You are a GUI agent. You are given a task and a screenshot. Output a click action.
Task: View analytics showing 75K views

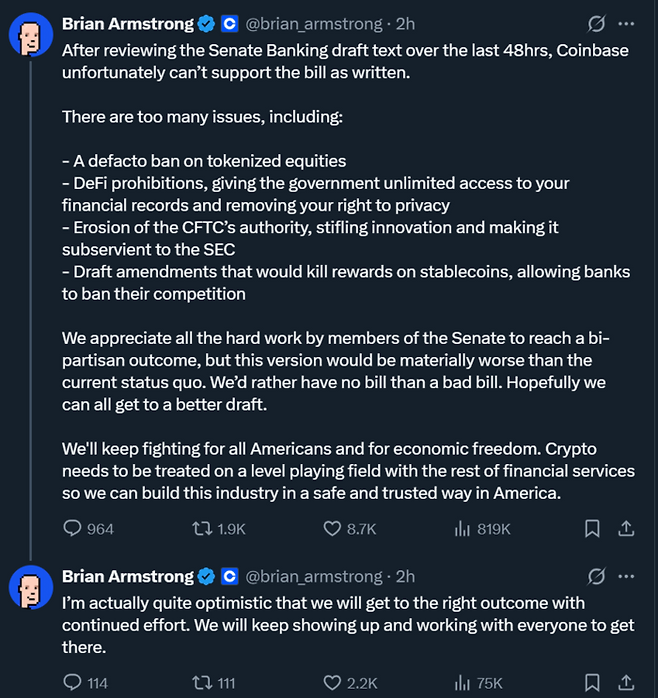point(462,683)
